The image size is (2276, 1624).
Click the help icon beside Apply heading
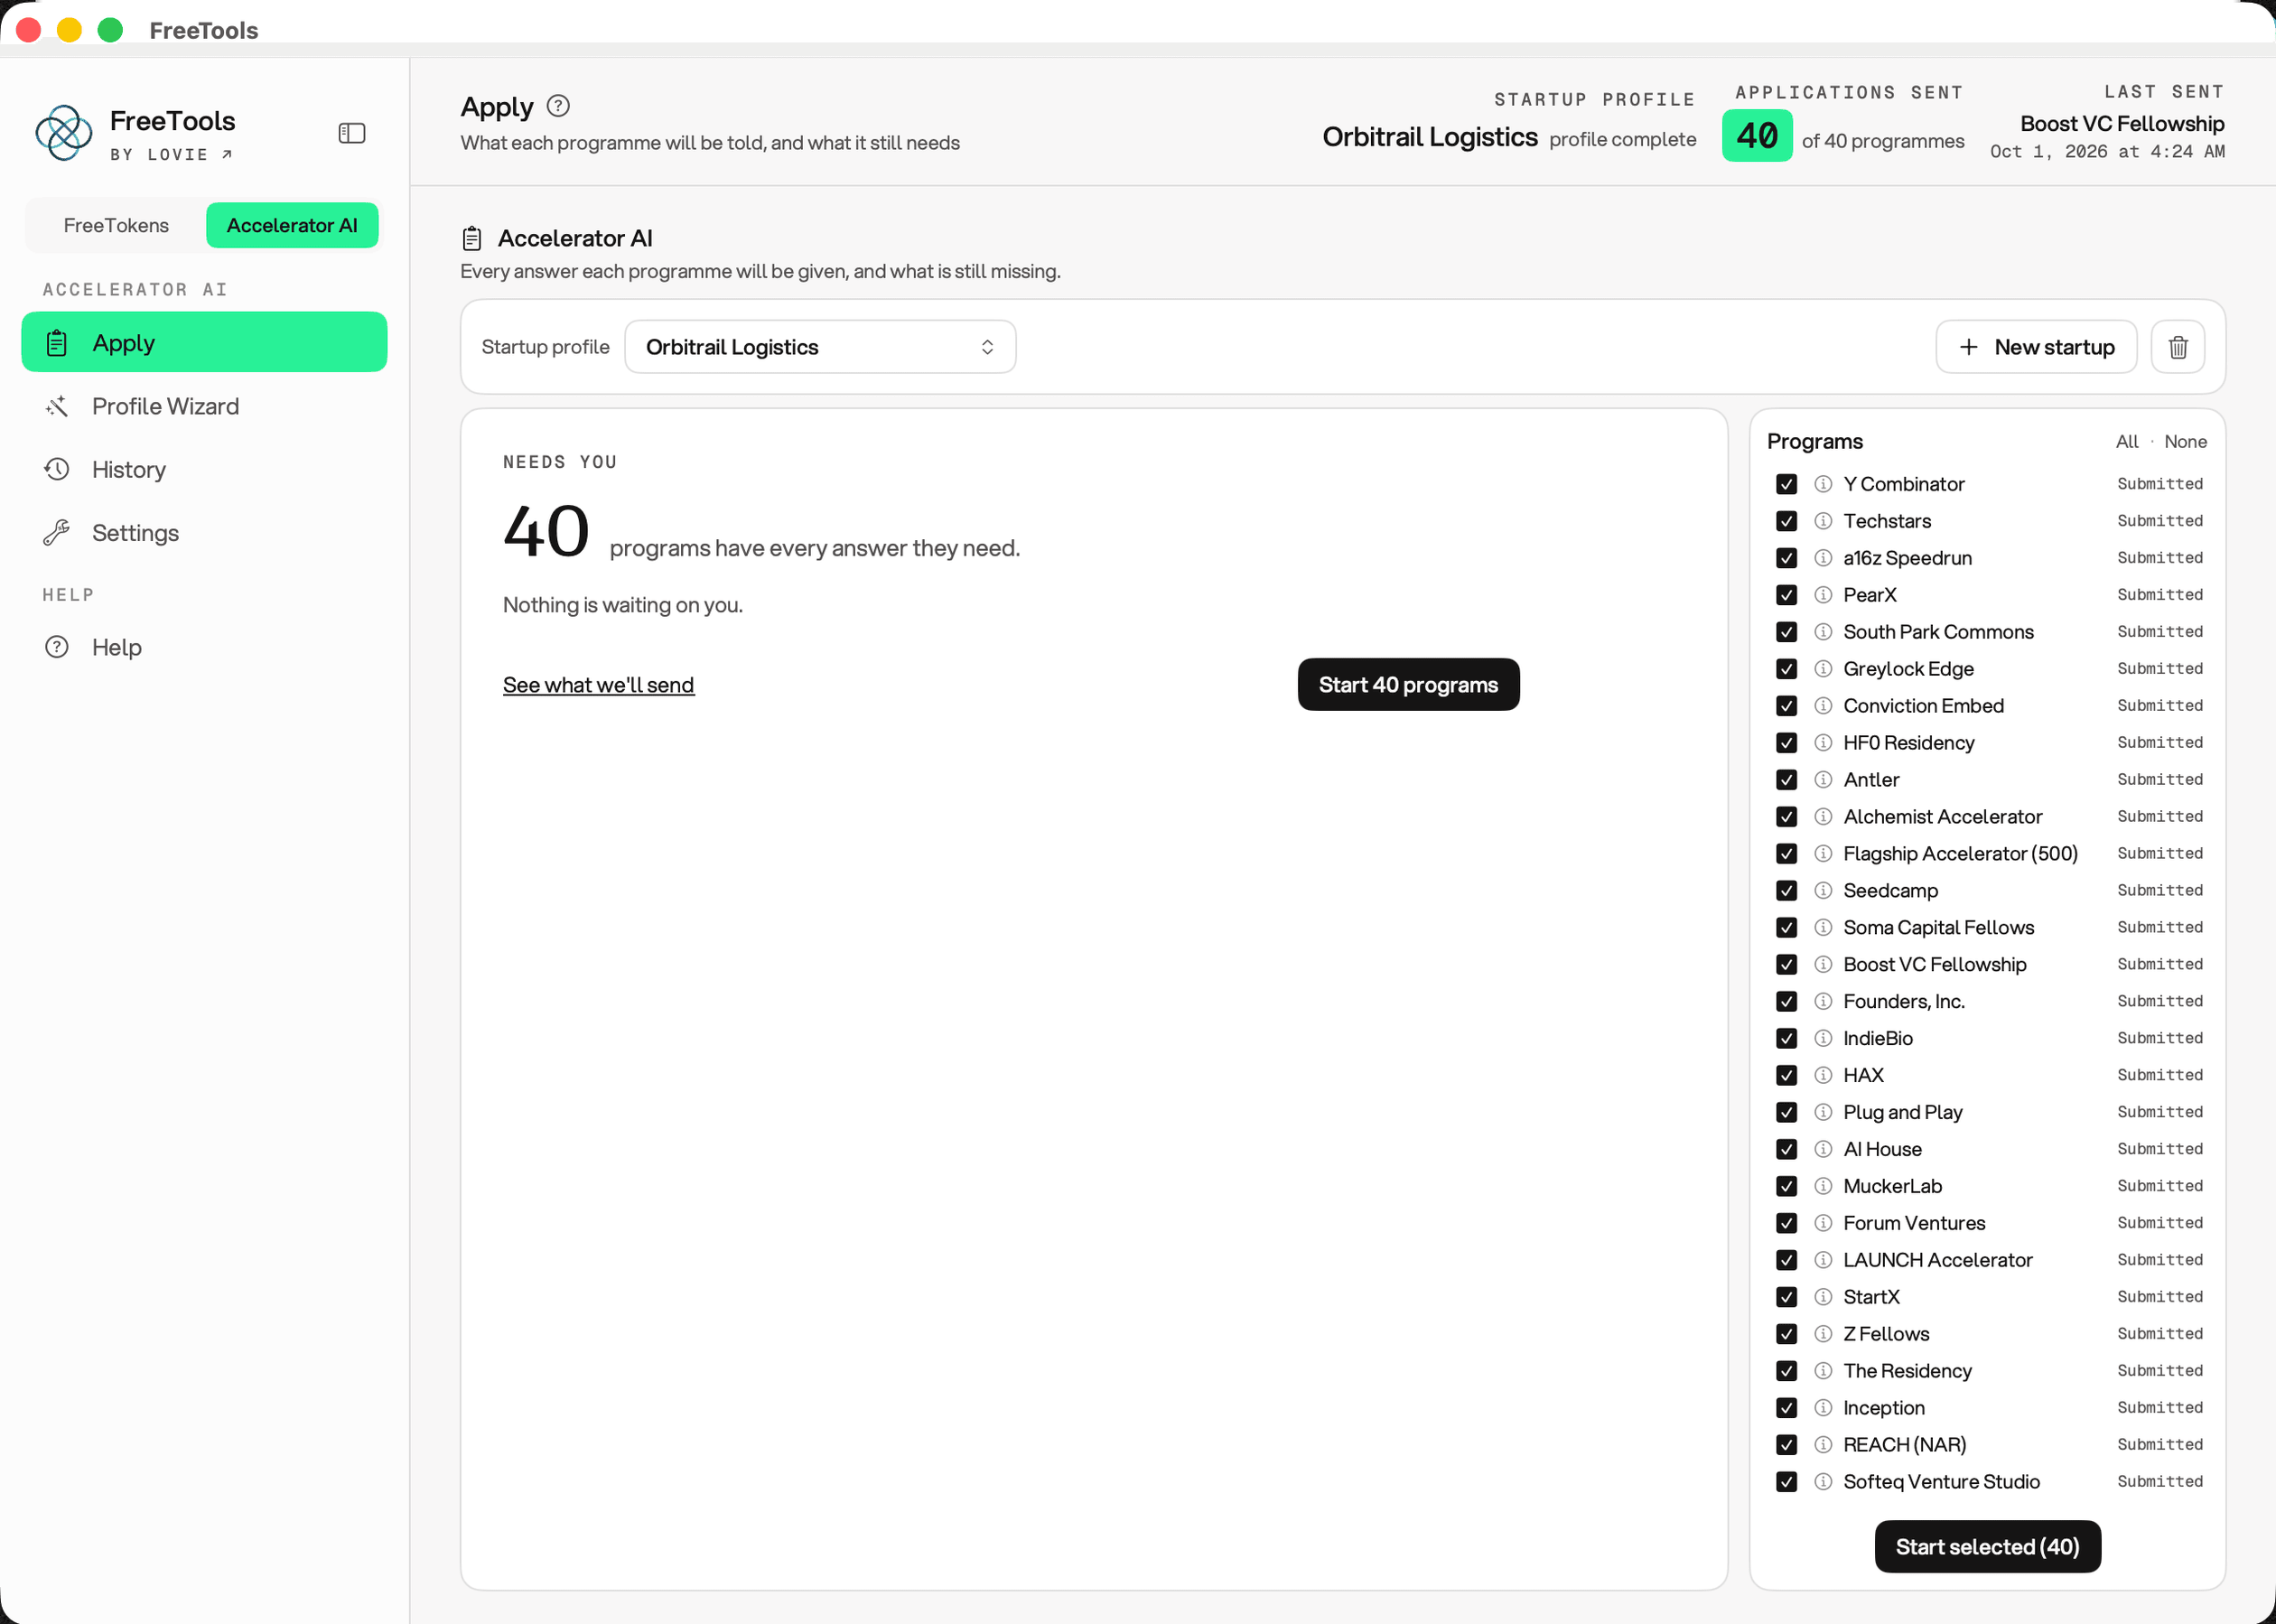tap(558, 106)
